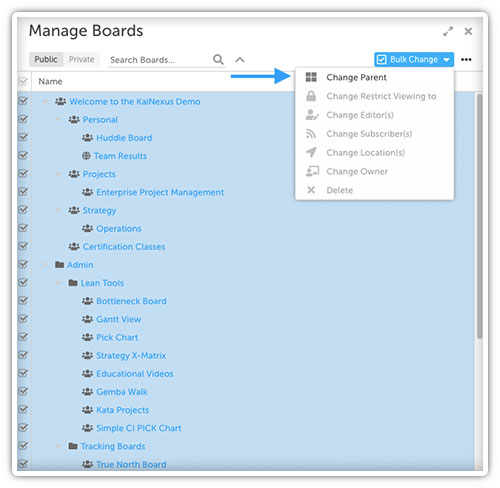Switch to the Private tab
This screenshot has height=488, width=500.
[x=81, y=60]
